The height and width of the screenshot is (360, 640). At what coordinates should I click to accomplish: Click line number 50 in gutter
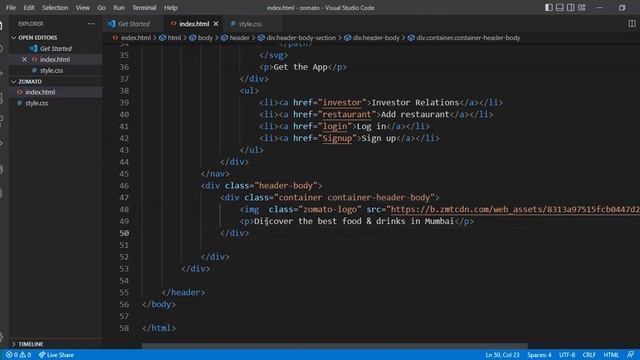[124, 233]
